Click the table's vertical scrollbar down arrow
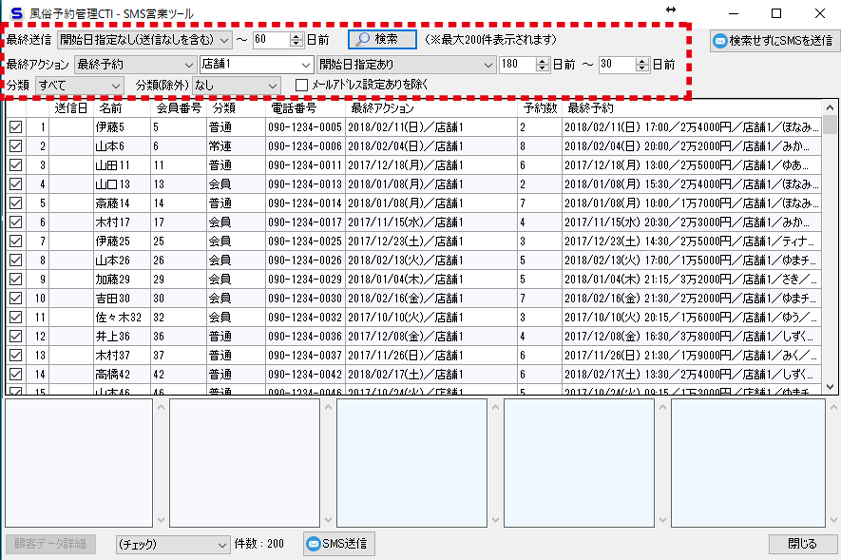The width and height of the screenshot is (841, 560). click(829, 385)
